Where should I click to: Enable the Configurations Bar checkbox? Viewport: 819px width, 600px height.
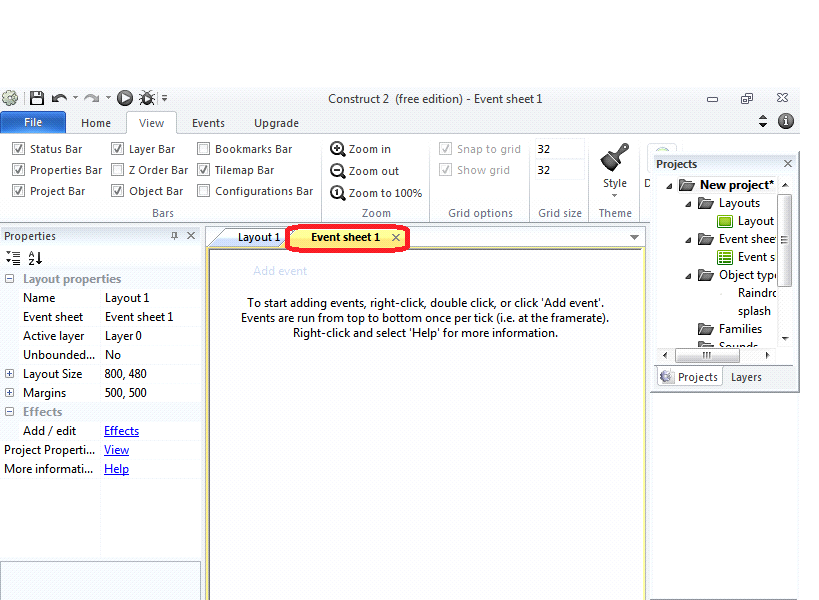coord(204,191)
